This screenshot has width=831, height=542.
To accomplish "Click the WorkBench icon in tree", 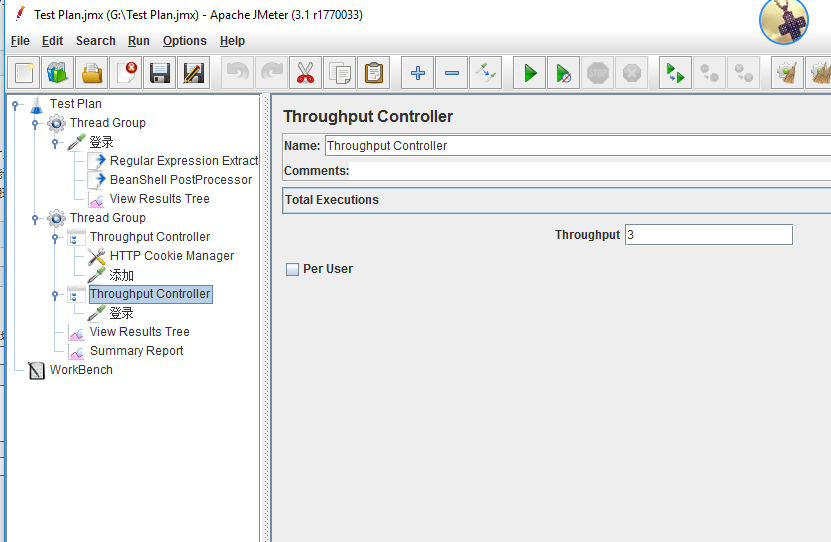I will click(x=37, y=370).
